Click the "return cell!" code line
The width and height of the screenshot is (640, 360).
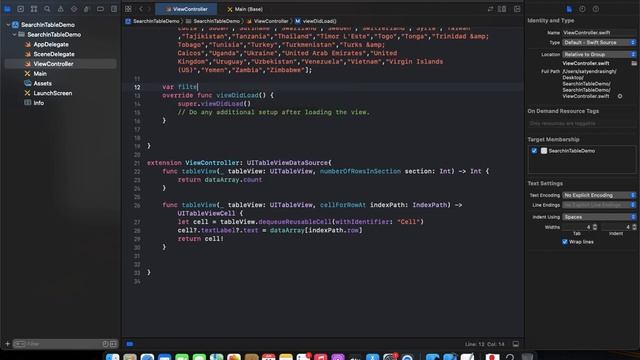click(200, 239)
